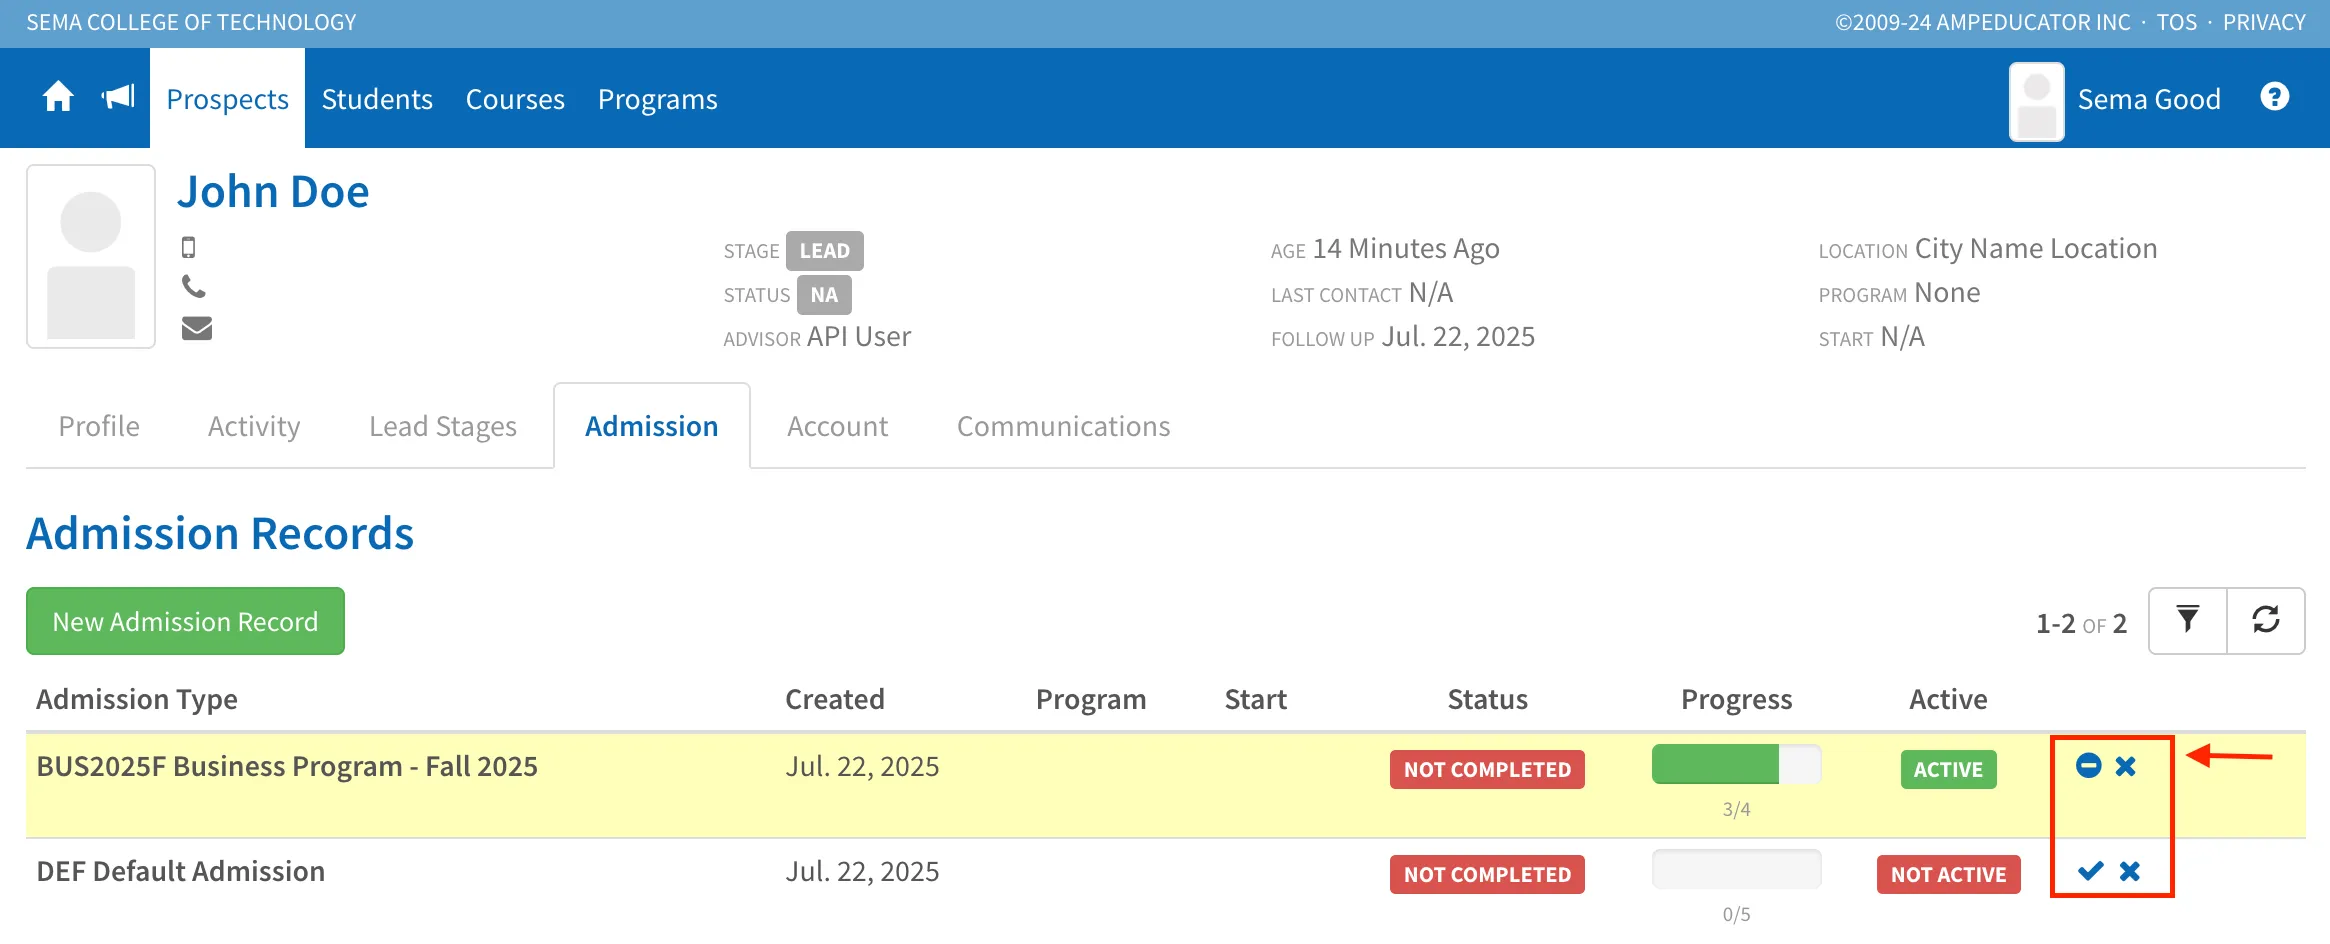Open the Account tab
Screen dimensions: 2330x944
point(838,426)
